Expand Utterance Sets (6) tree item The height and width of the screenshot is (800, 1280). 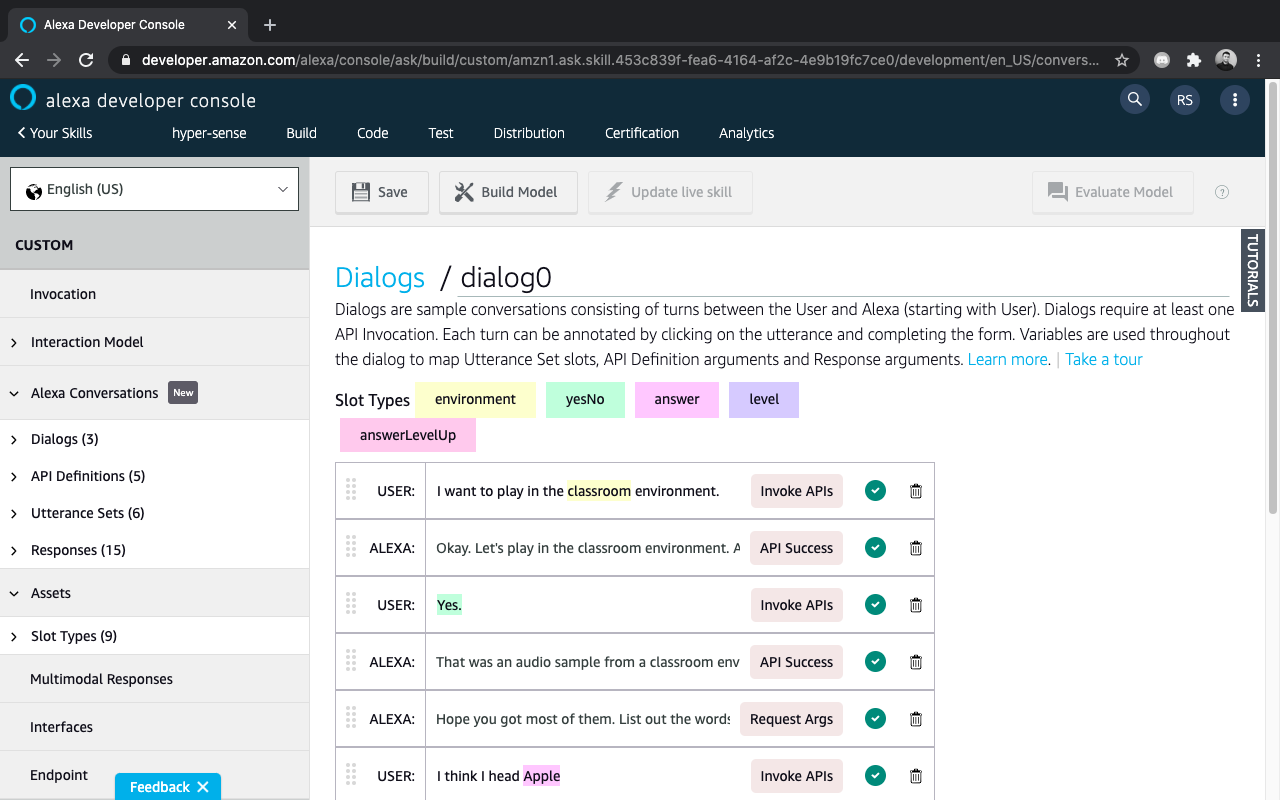pos(14,513)
